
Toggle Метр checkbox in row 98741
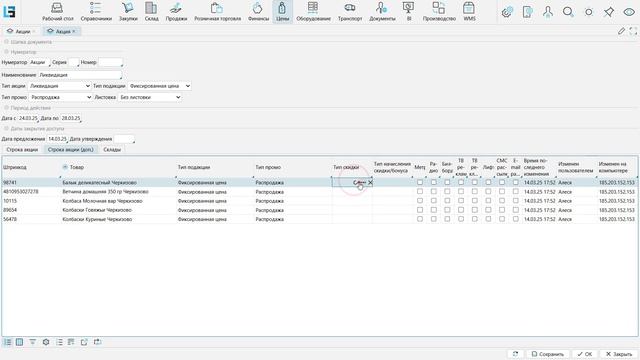pos(420,182)
